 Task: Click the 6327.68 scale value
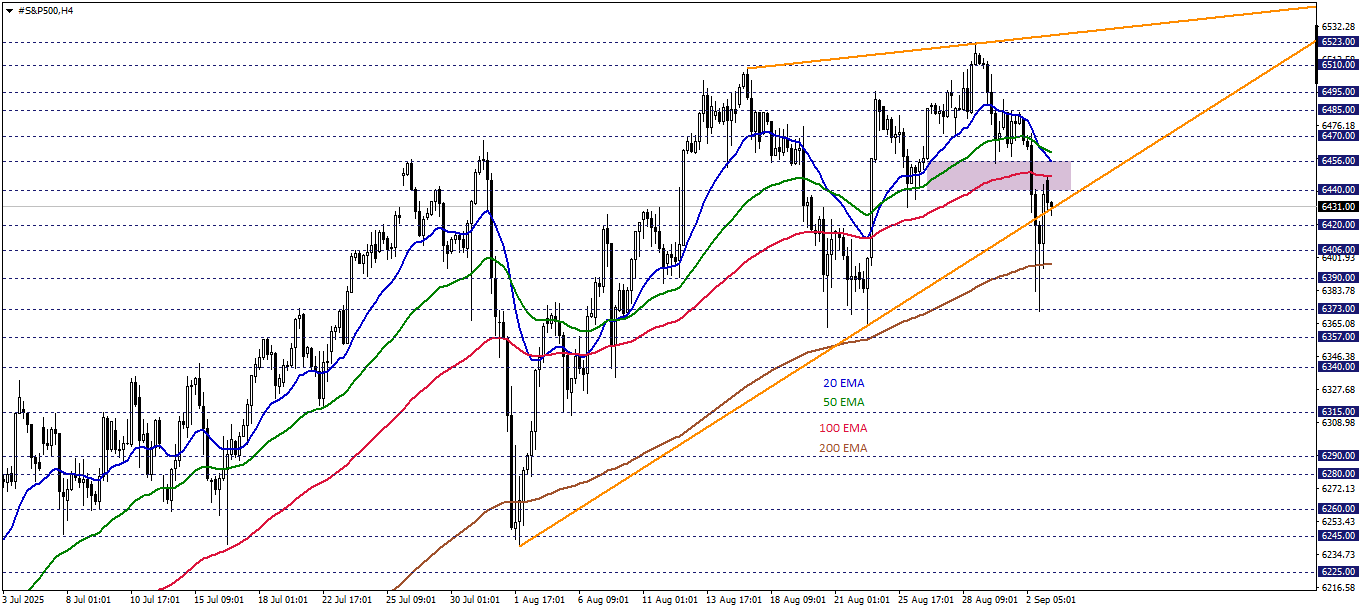(x=1338, y=390)
